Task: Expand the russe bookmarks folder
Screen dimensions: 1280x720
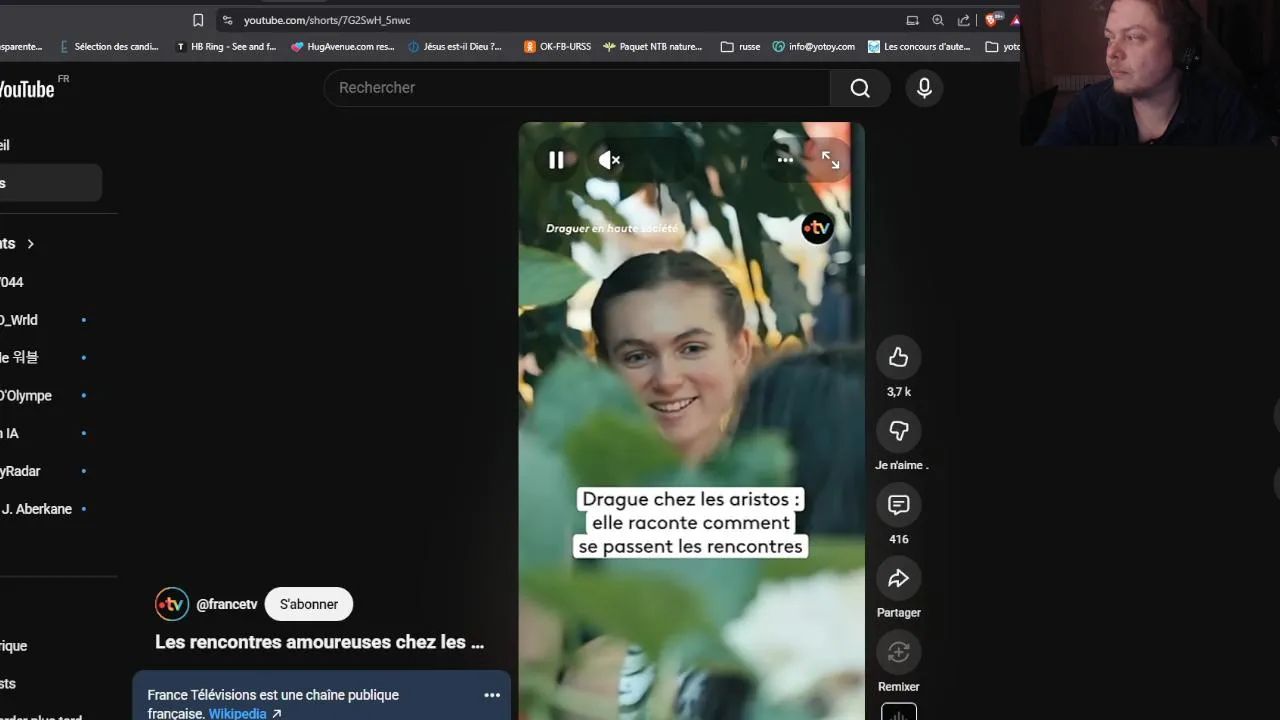Action: [741, 47]
